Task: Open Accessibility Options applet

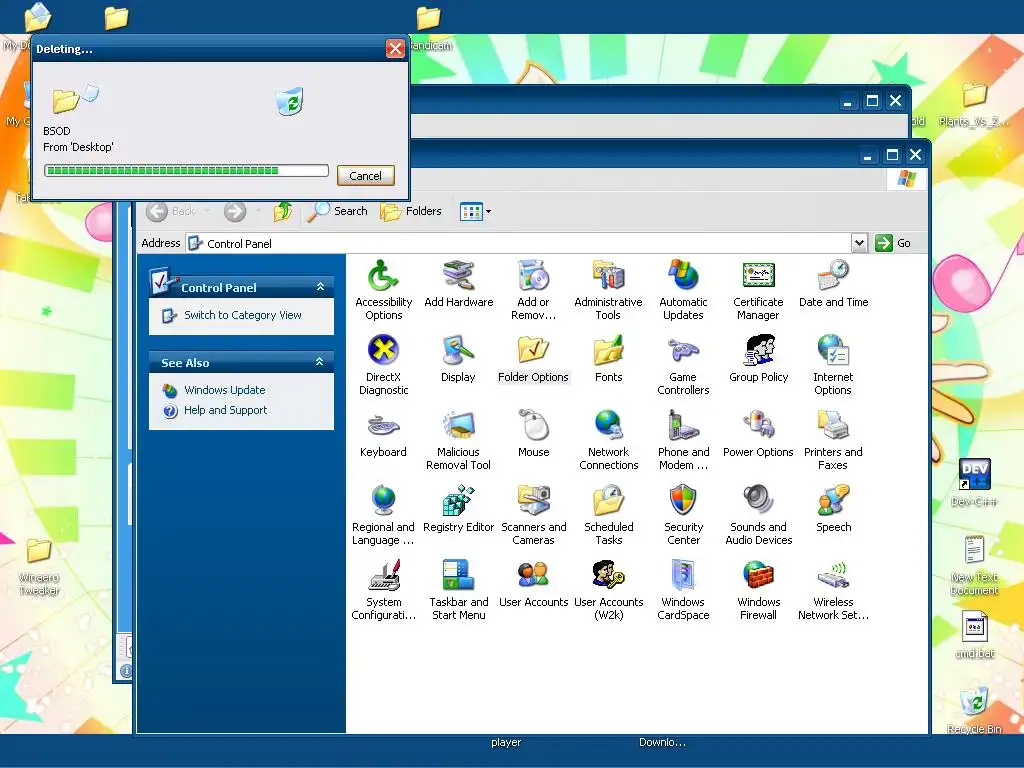Action: (x=383, y=290)
